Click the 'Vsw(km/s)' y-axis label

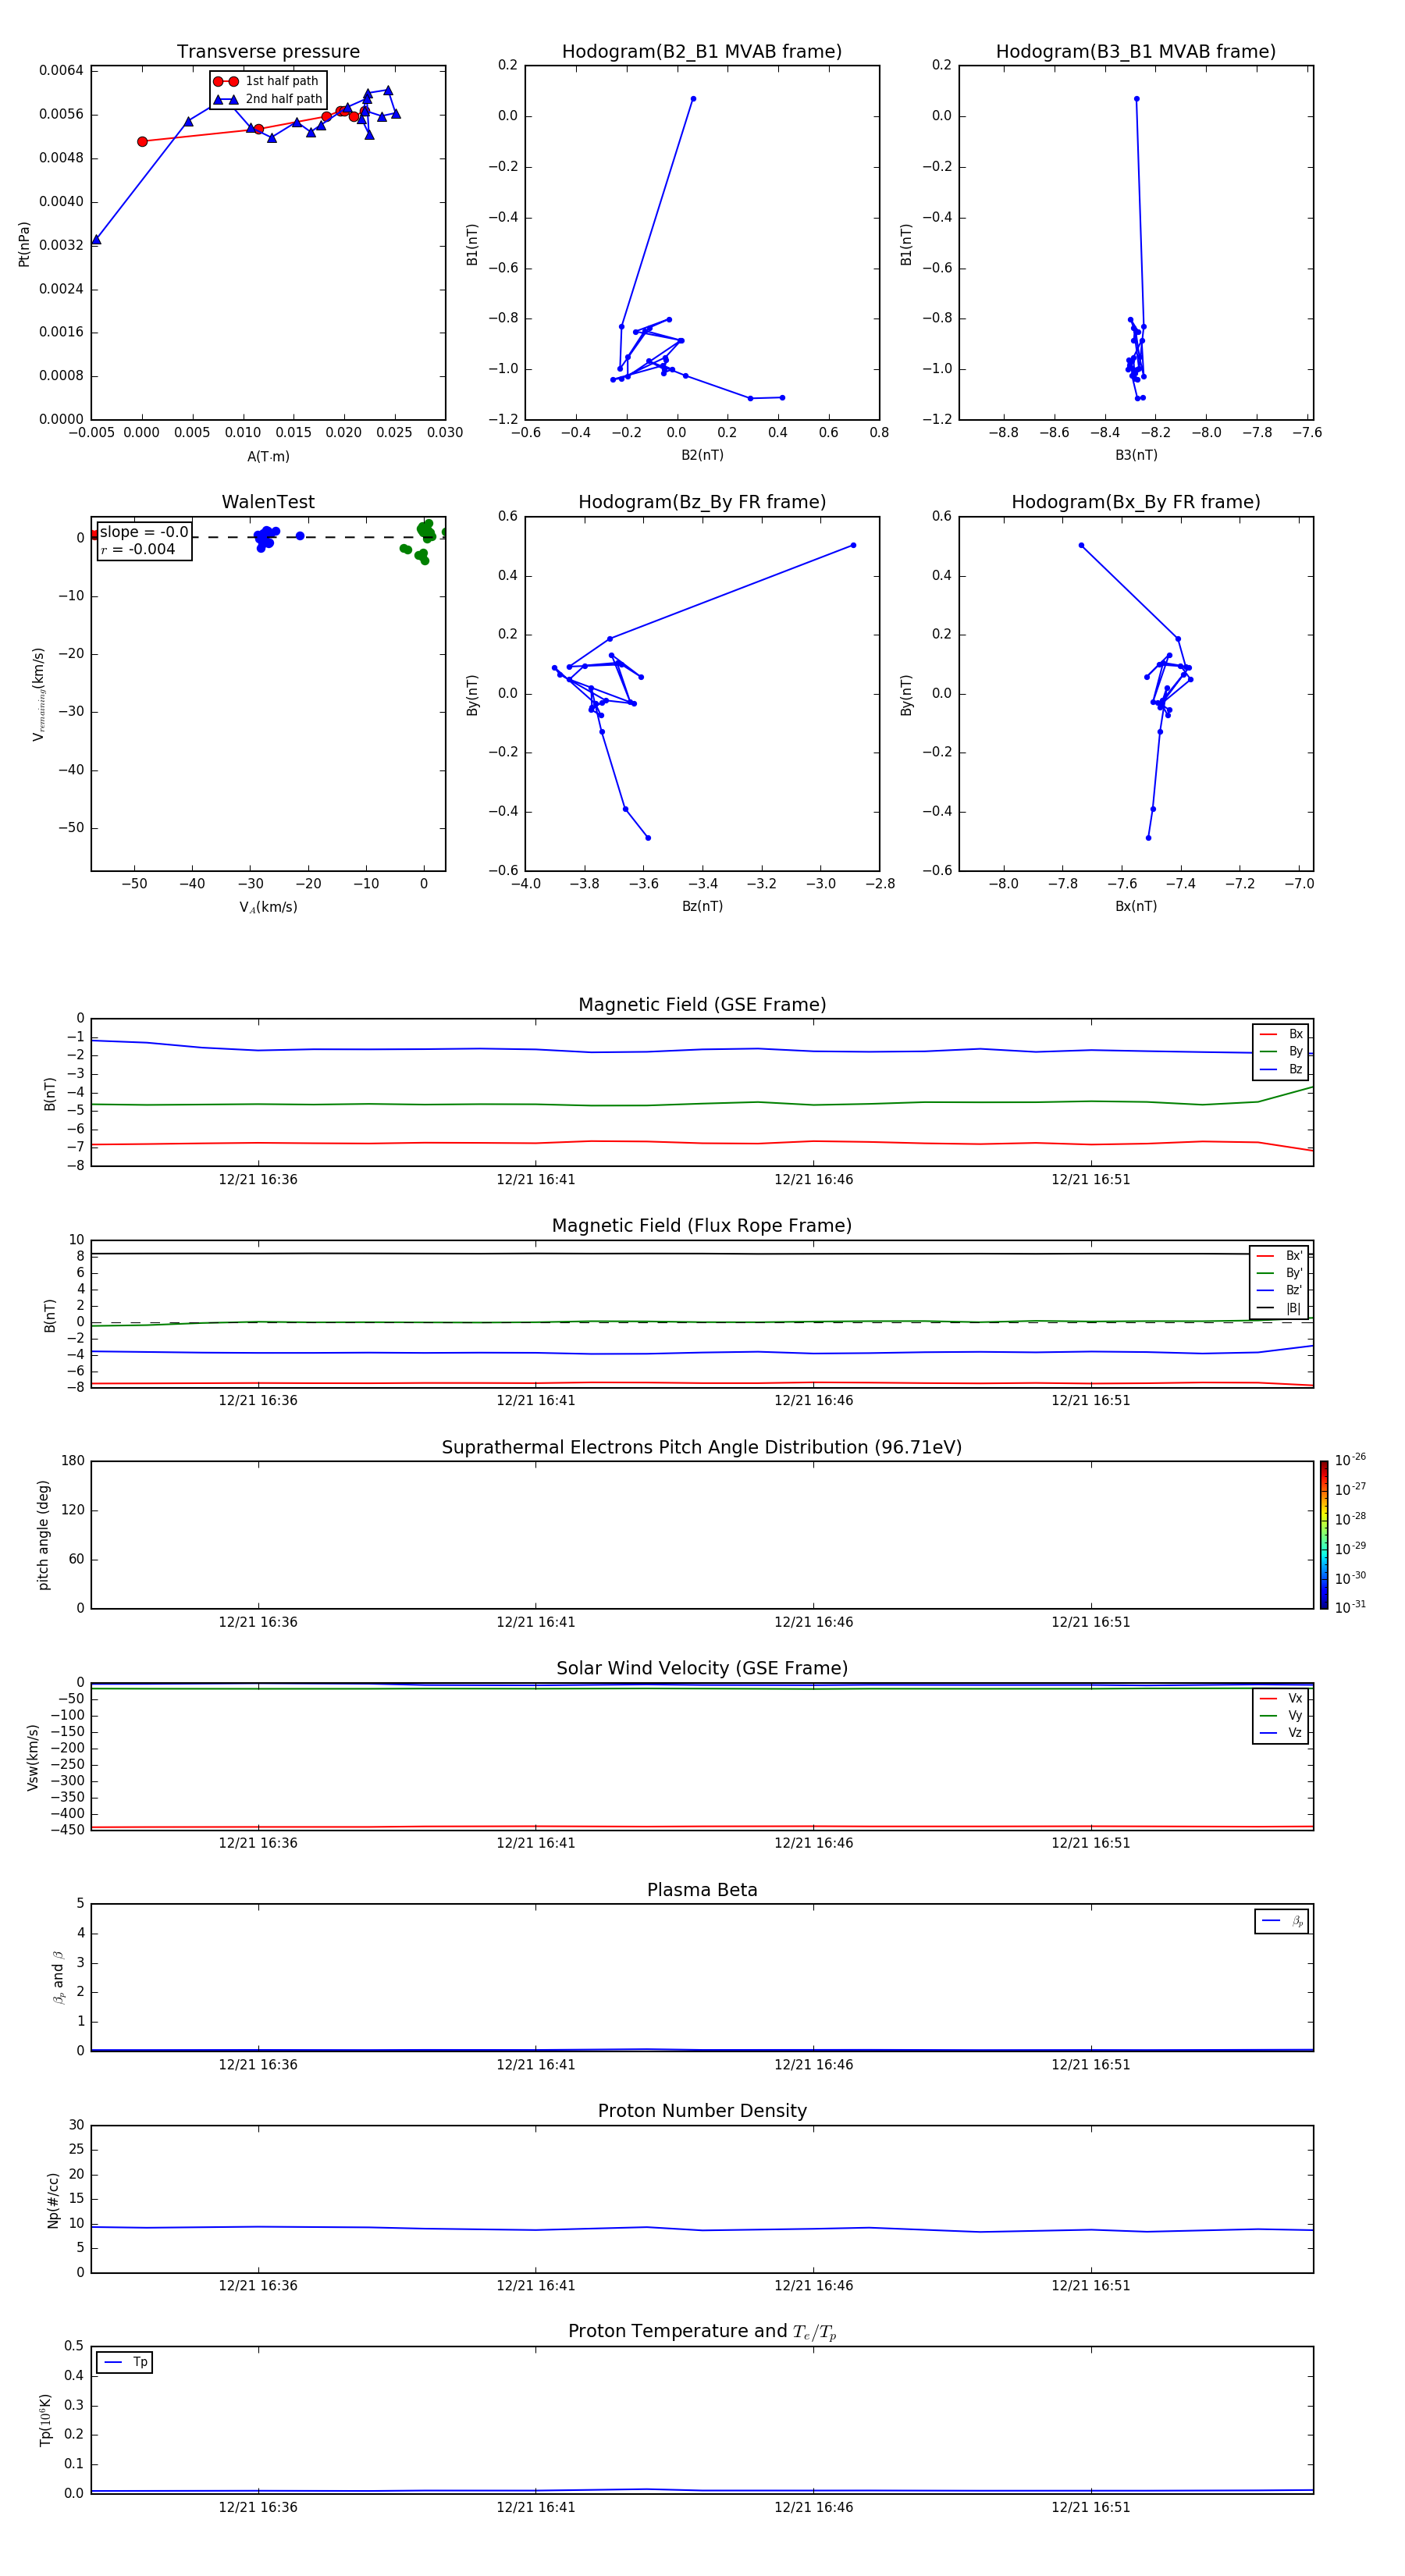coord(32,1757)
